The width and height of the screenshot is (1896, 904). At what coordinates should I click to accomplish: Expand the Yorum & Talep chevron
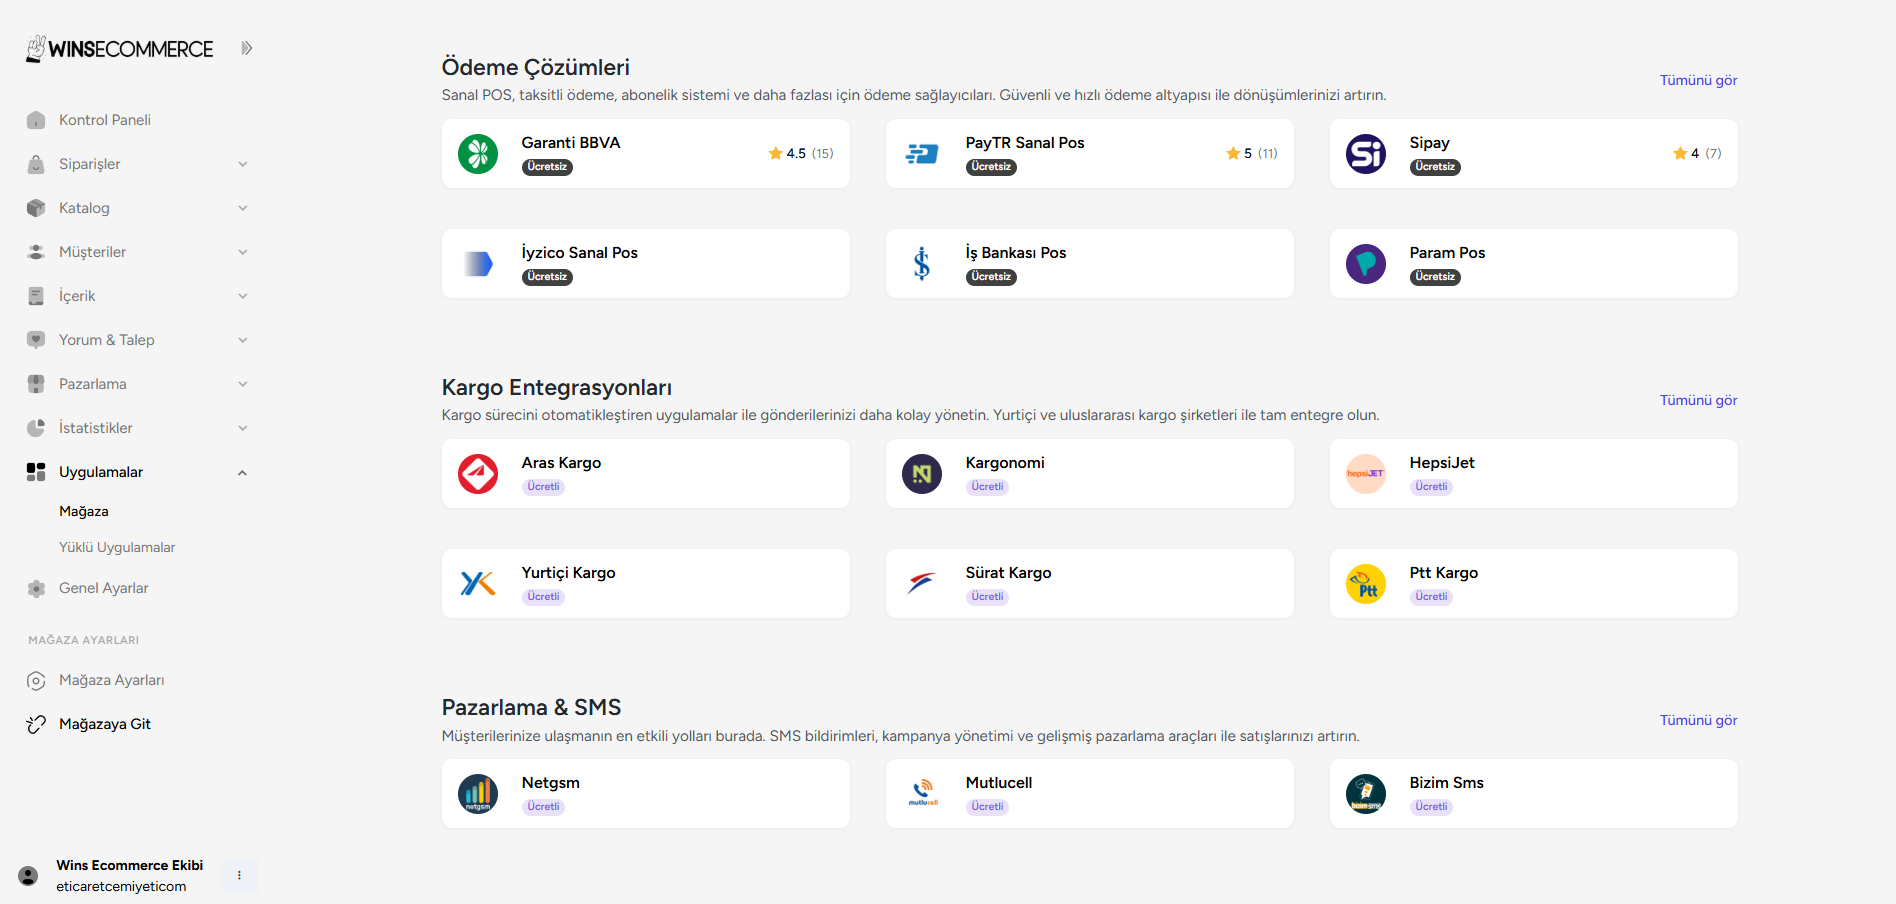pyautogui.click(x=242, y=340)
